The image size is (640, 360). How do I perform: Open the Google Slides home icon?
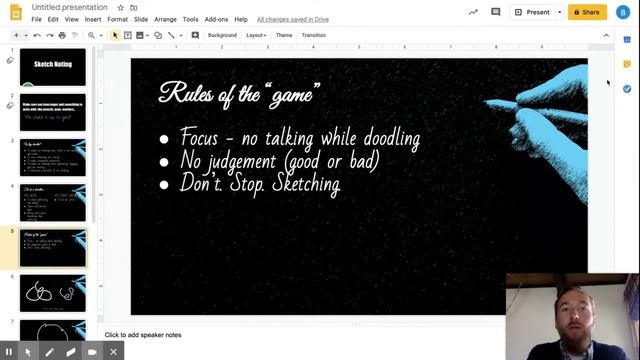[x=16, y=12]
